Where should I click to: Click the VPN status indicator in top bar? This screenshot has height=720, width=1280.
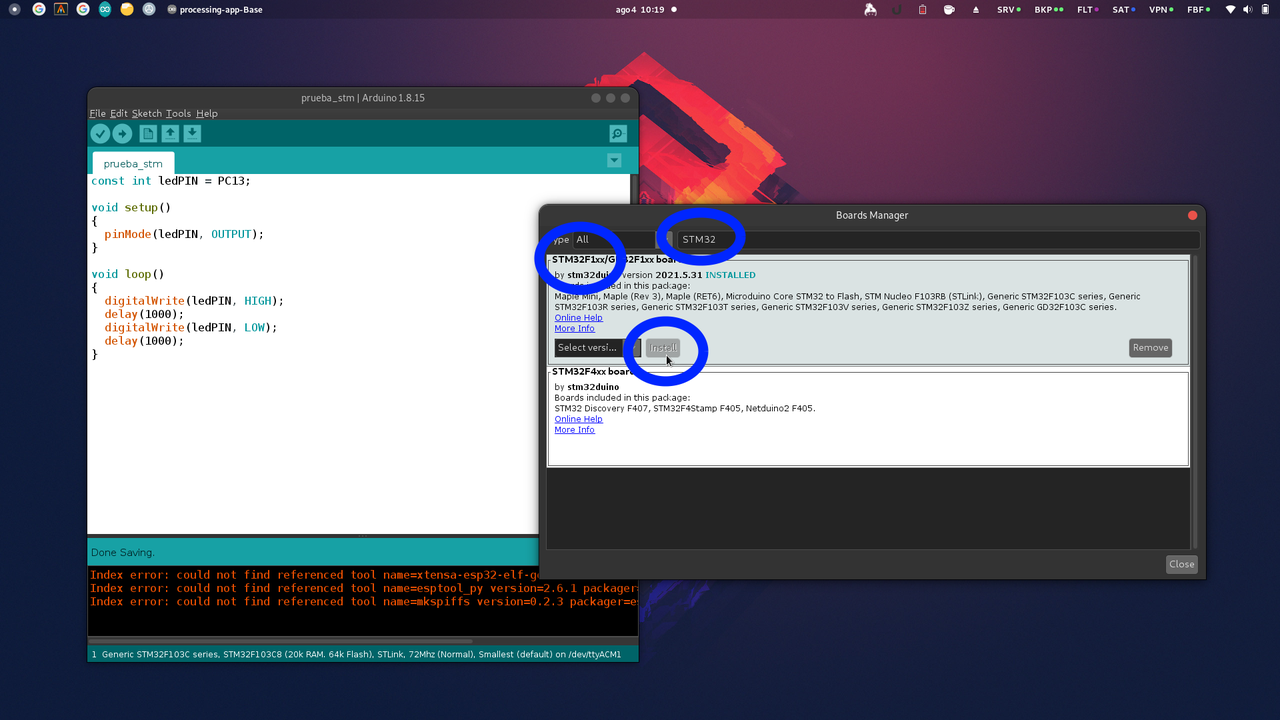coord(1160,9)
